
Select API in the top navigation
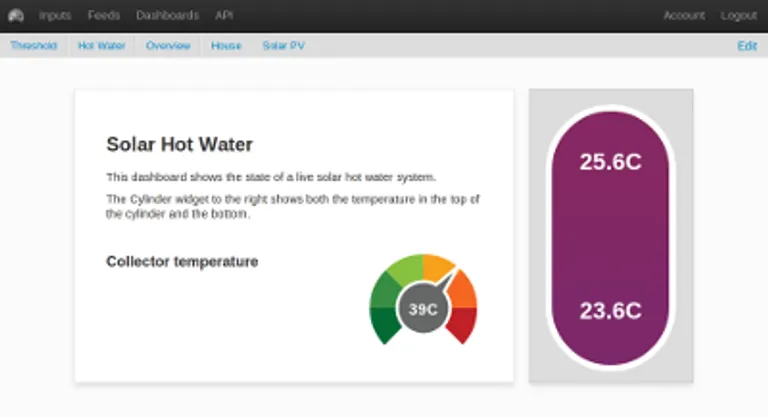click(x=224, y=16)
